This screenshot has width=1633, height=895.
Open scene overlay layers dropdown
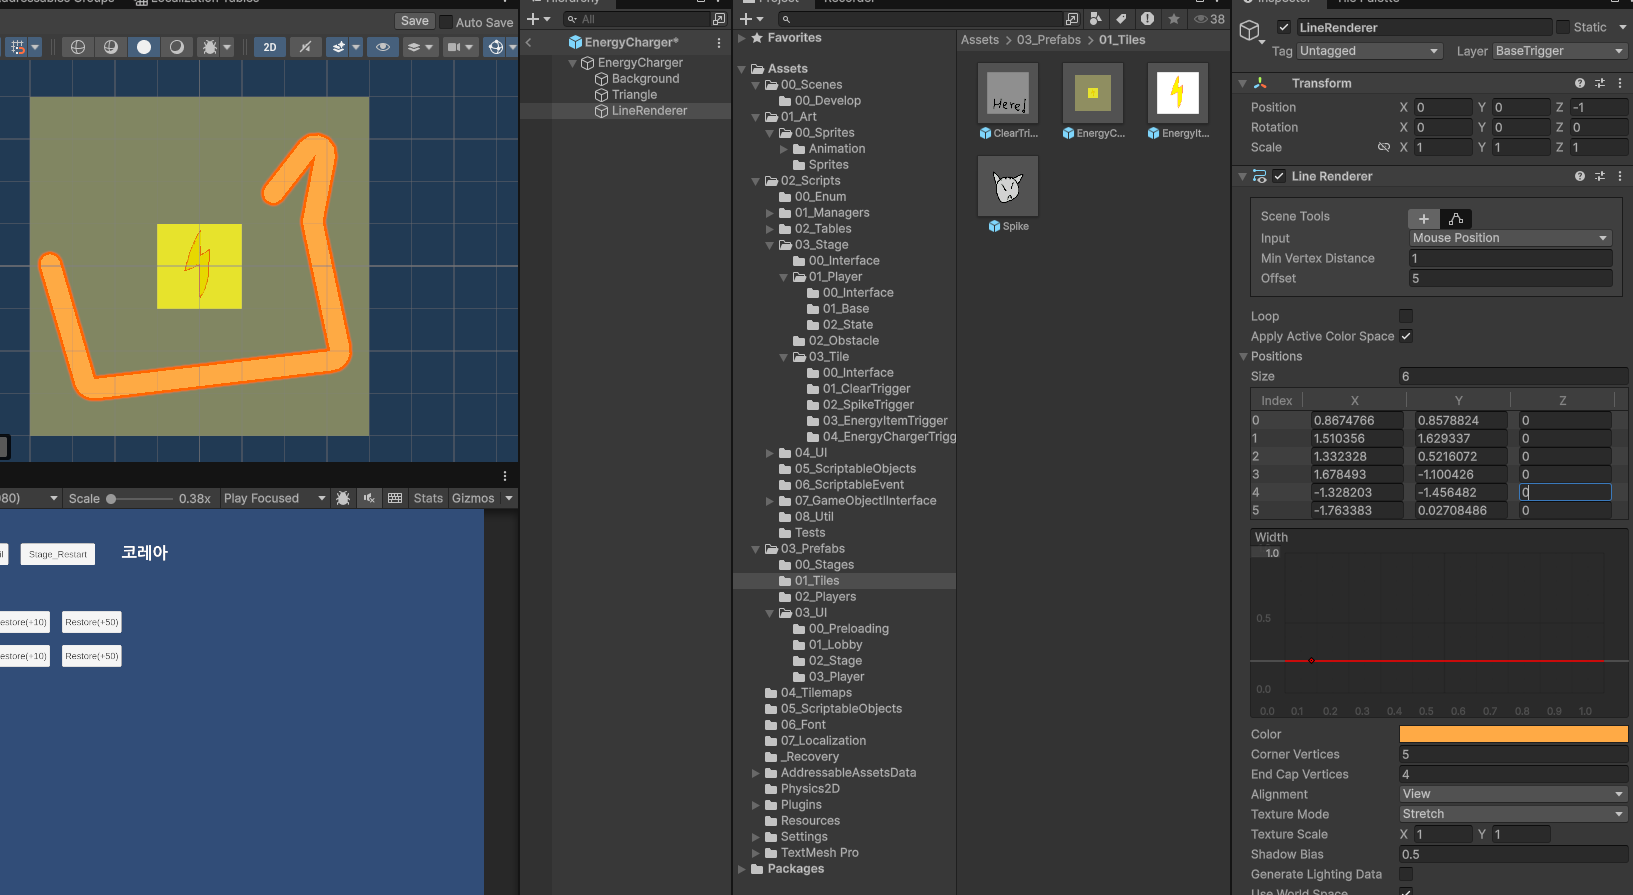[418, 47]
